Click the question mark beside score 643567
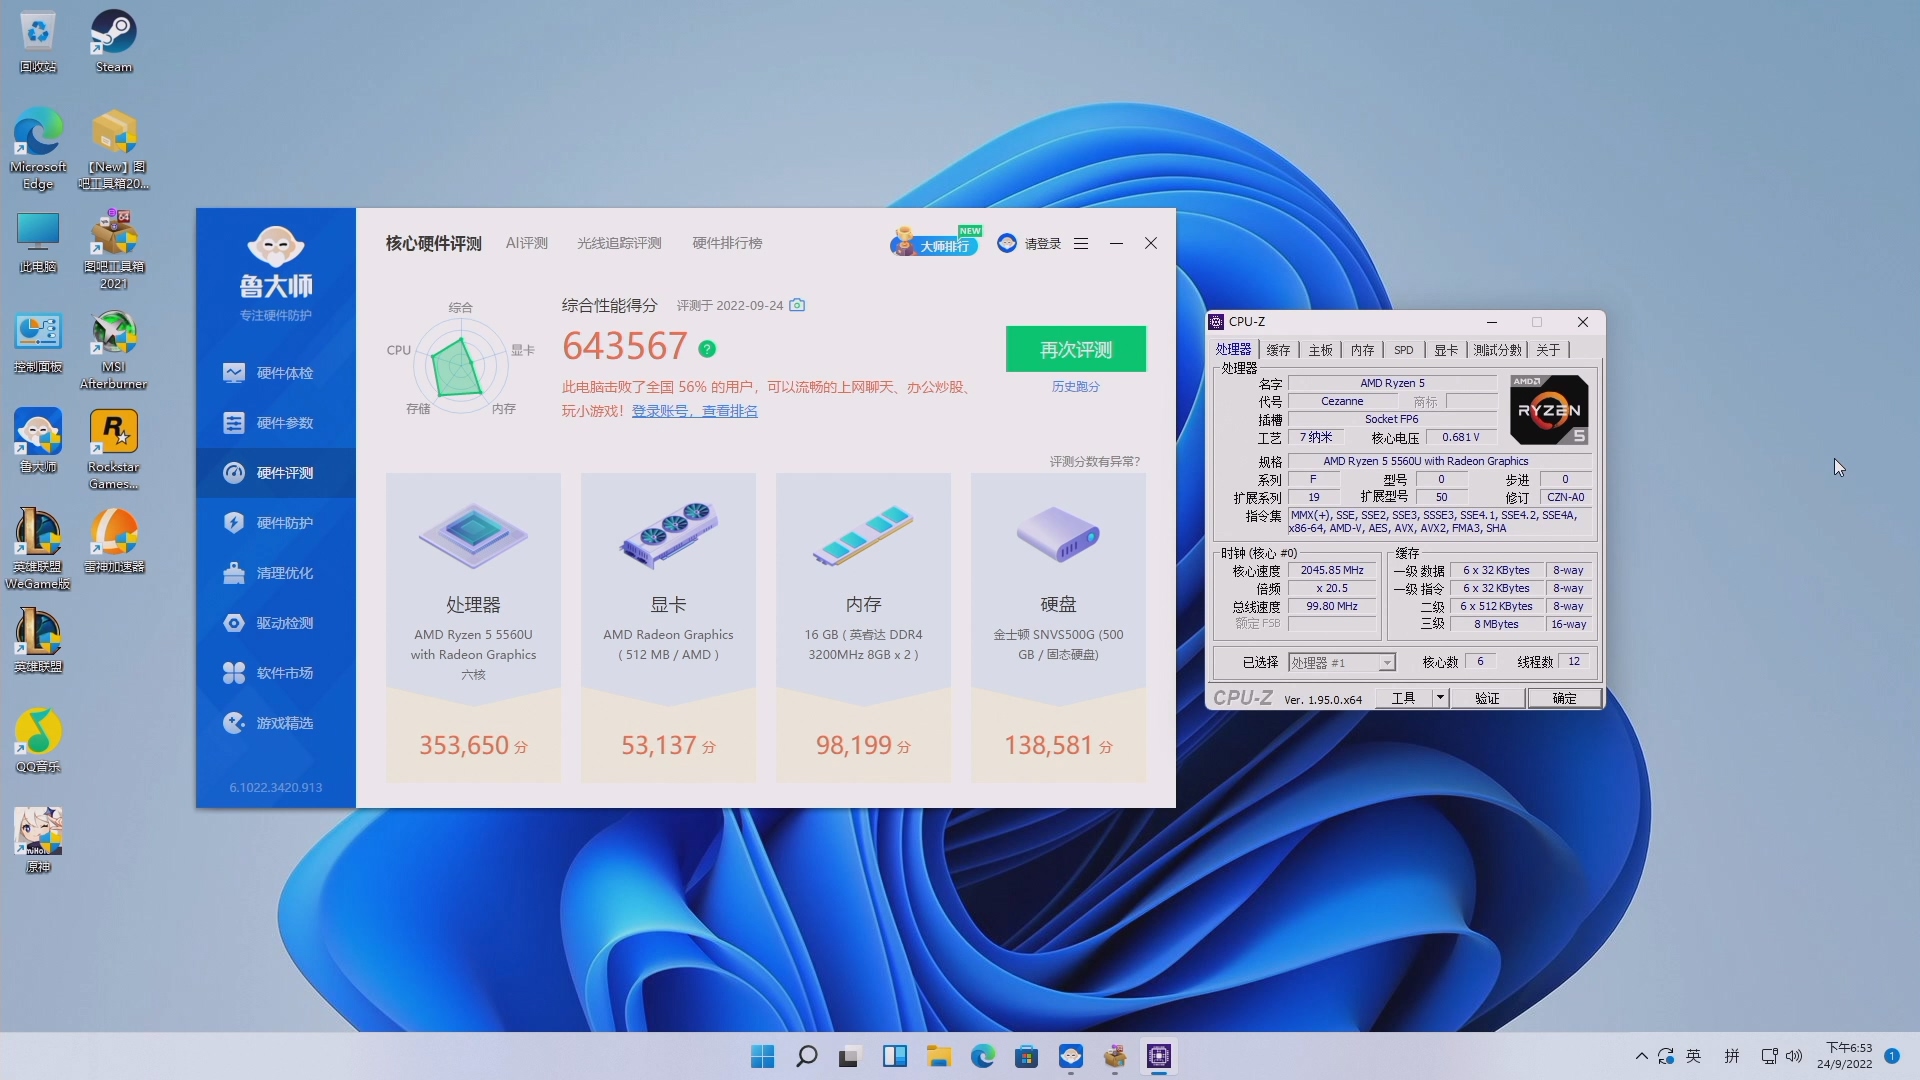This screenshot has width=1920, height=1080. tap(707, 348)
